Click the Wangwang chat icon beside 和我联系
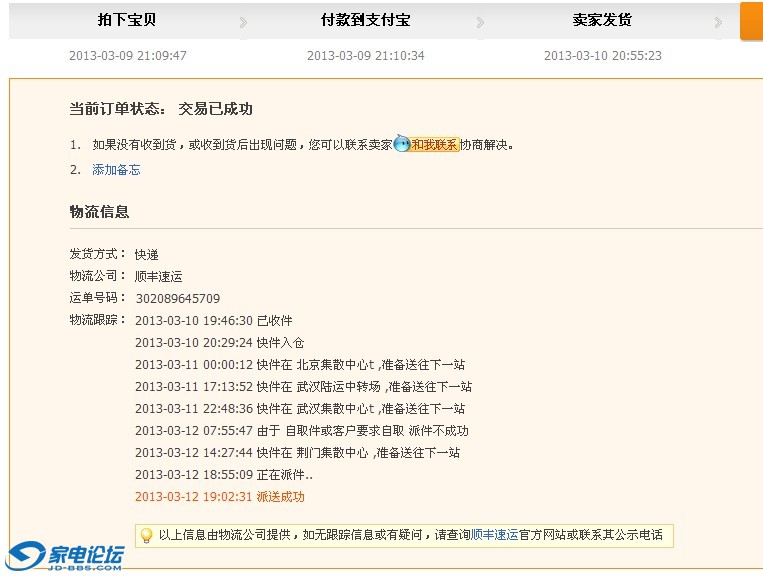Viewport: 763px width, 577px height. pos(401,144)
